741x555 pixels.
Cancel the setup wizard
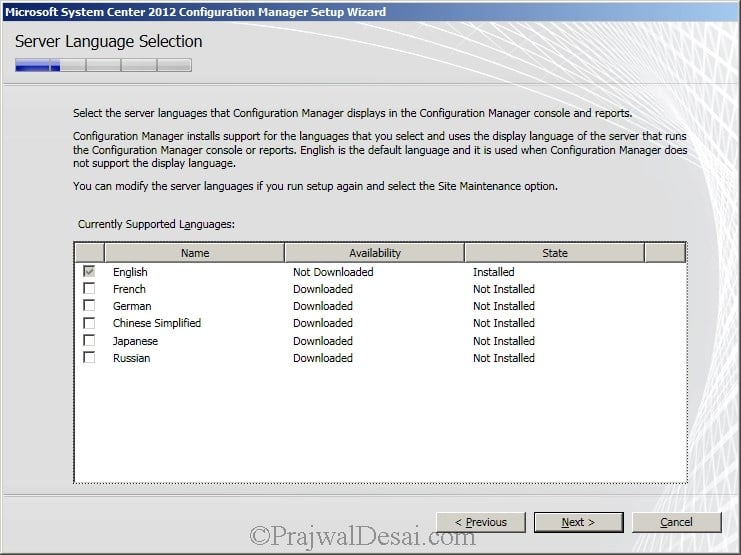coord(677,522)
